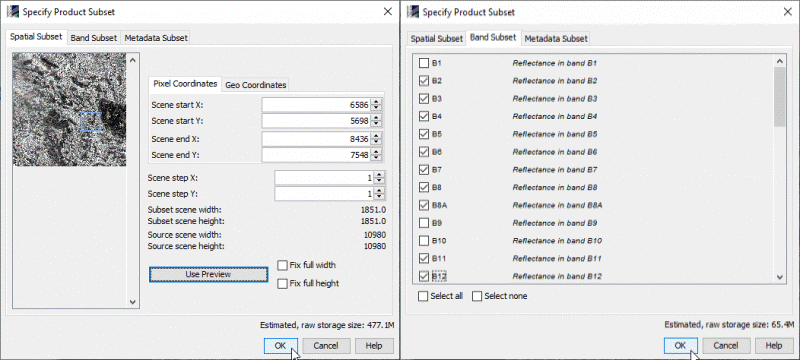Click 'Reflectance in band B8A' description
The height and width of the screenshot is (361, 801).
click(x=557, y=205)
